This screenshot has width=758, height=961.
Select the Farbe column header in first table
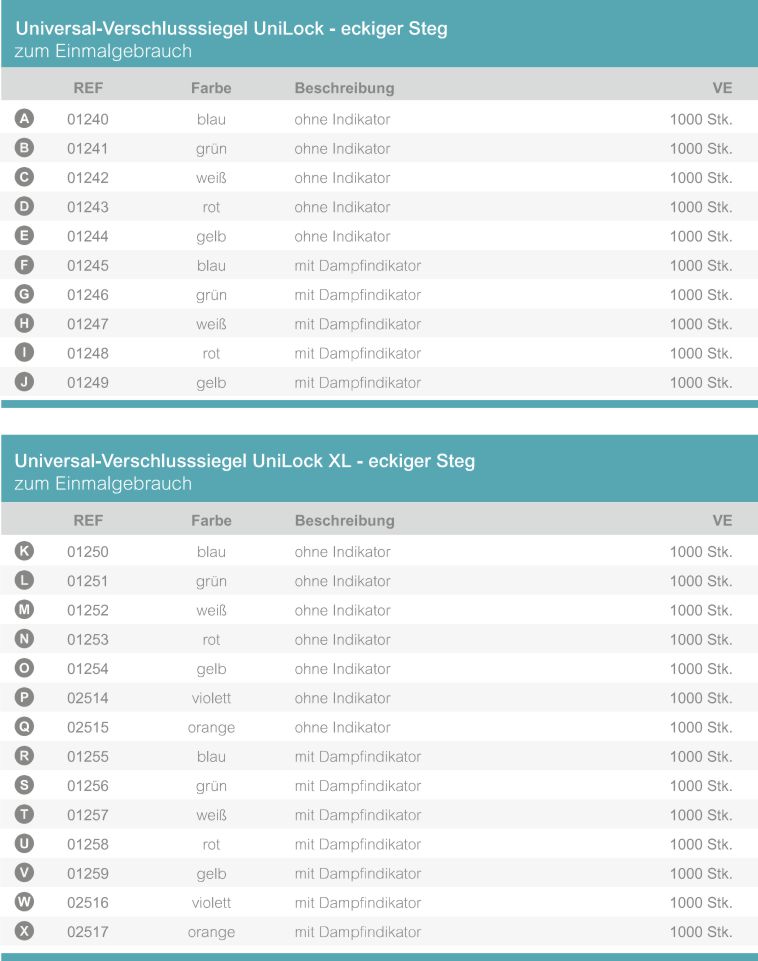(x=211, y=88)
